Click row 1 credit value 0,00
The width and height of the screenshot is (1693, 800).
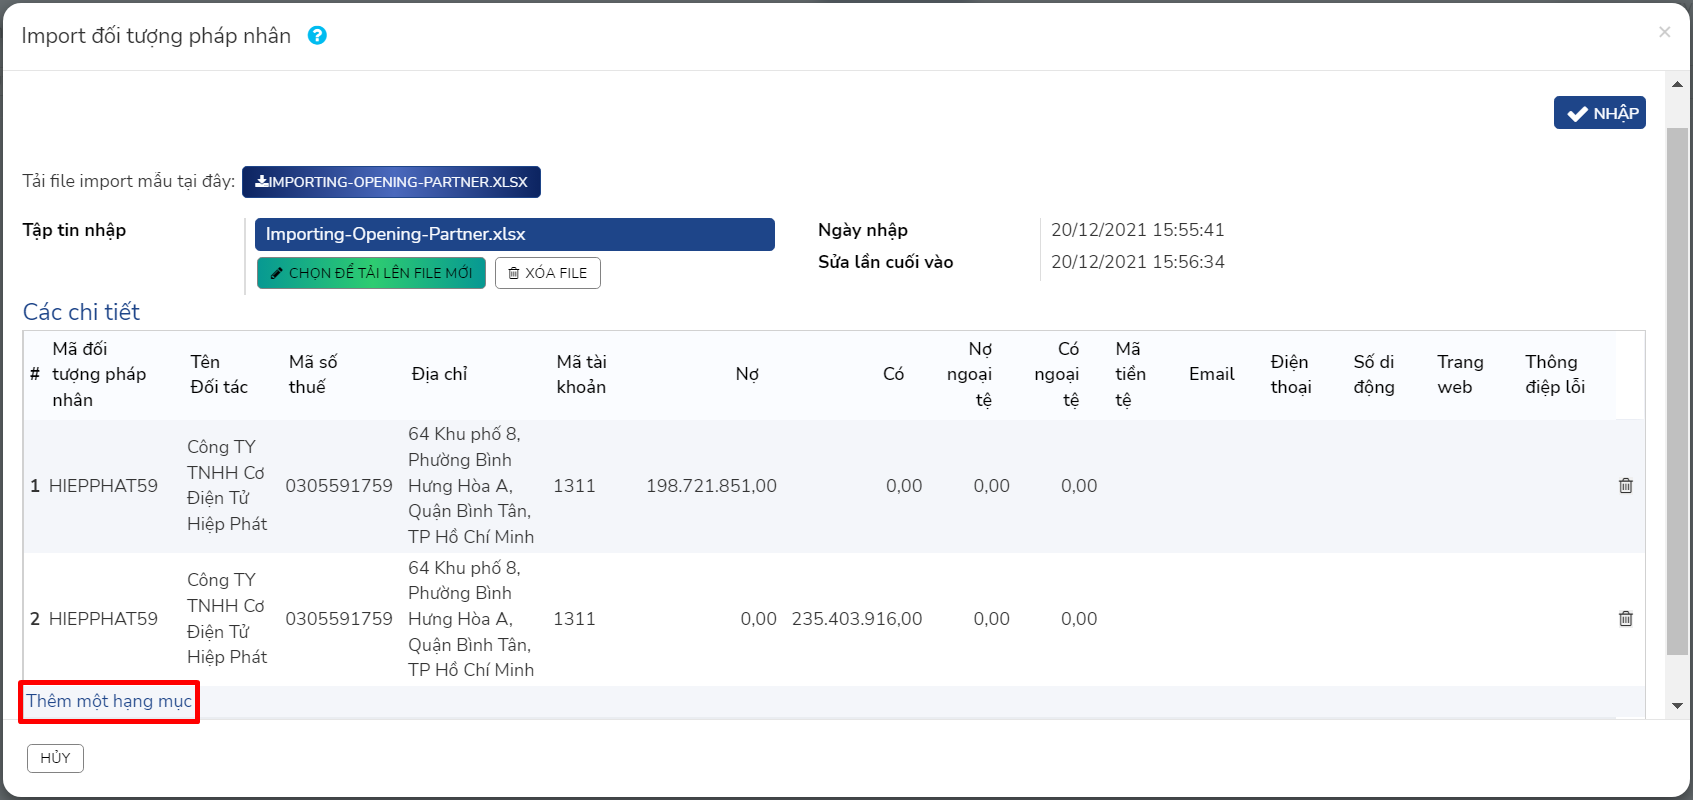904,486
